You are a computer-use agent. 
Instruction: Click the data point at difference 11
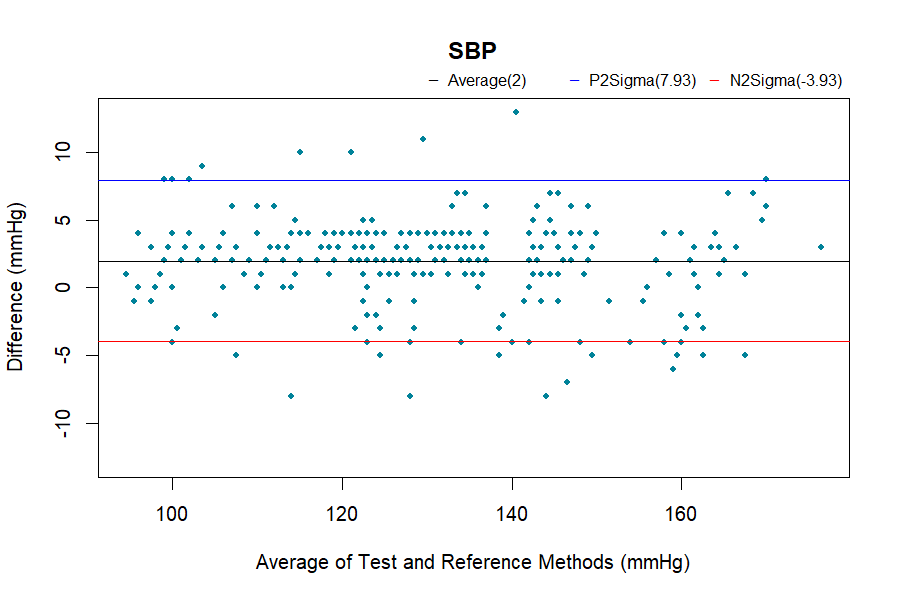coord(423,138)
